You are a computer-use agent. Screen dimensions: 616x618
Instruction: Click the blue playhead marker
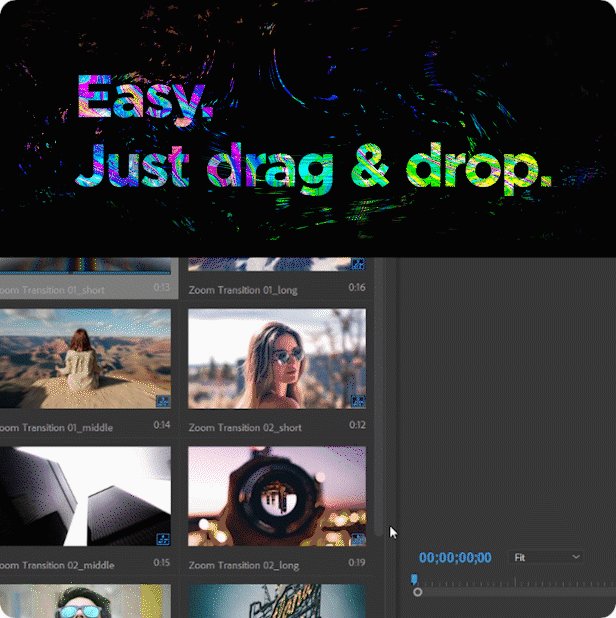414,579
